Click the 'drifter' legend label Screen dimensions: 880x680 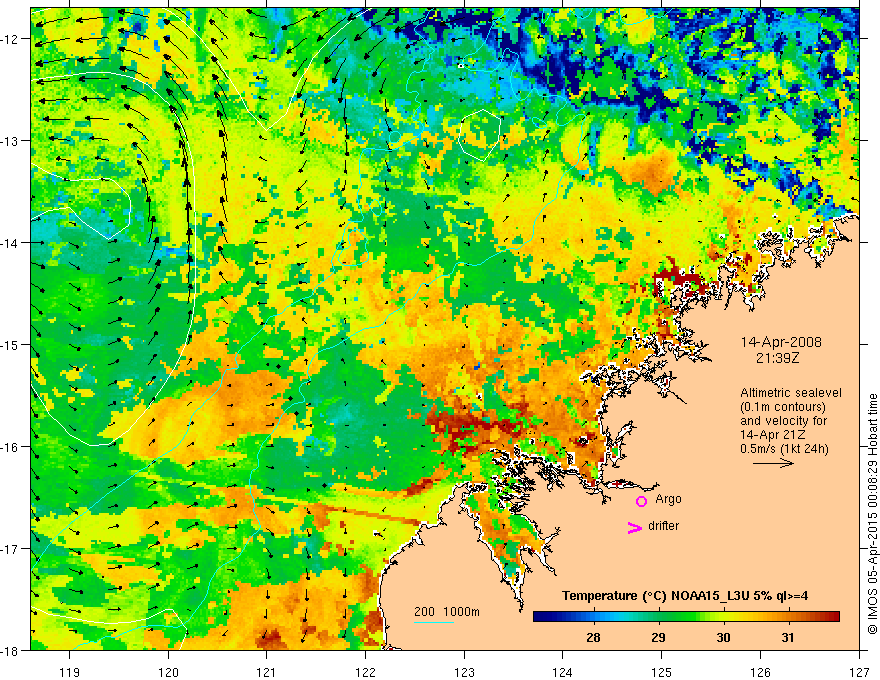[663, 526]
